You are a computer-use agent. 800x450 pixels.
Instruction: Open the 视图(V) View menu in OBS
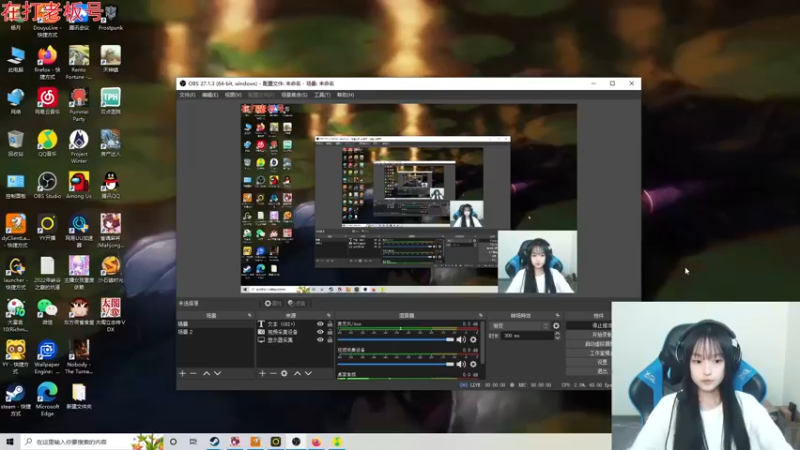point(233,95)
